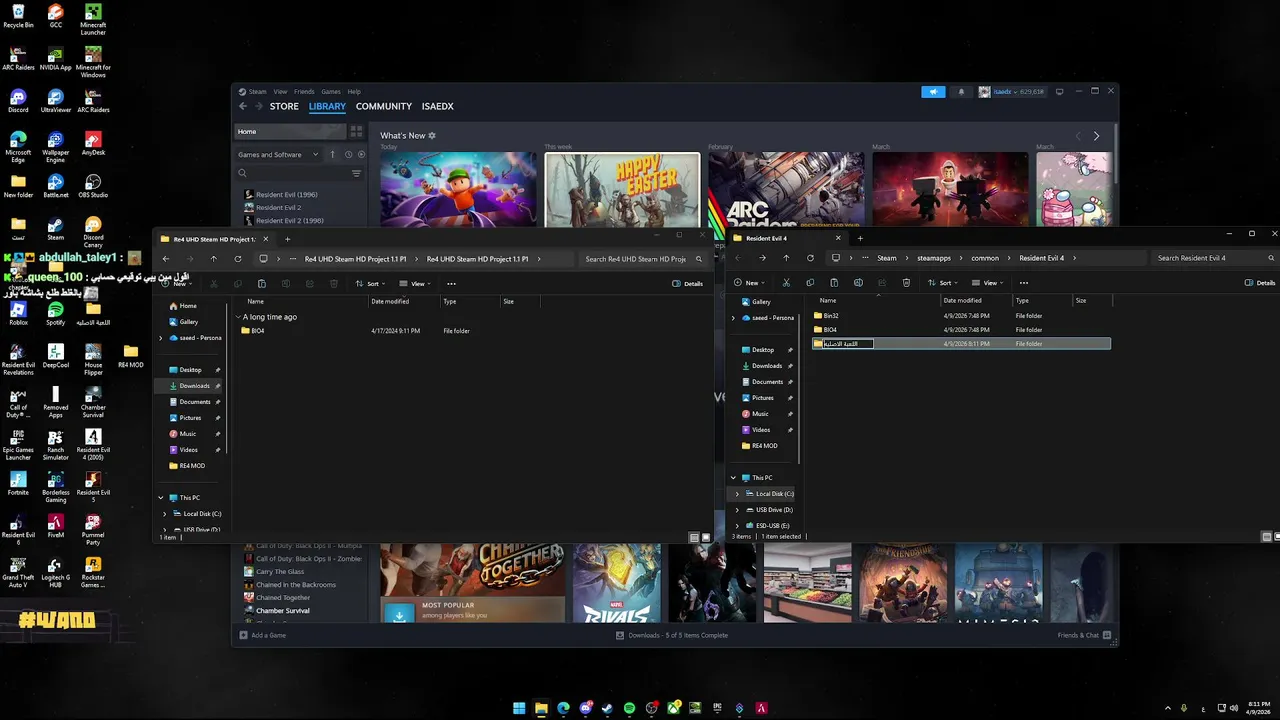The height and width of the screenshot is (720, 1280).
Task: Click Paste icon in Re4 UHD window
Action: (x=261, y=284)
